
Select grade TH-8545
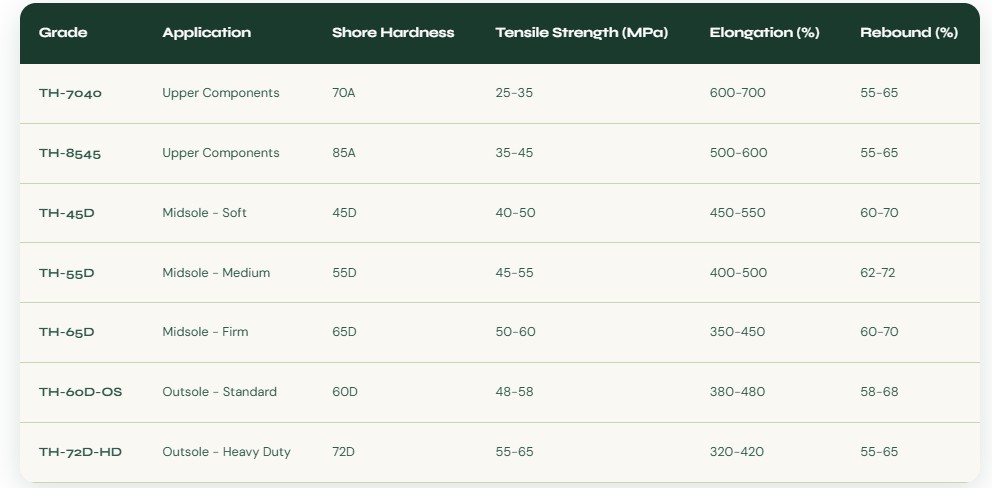click(x=70, y=153)
